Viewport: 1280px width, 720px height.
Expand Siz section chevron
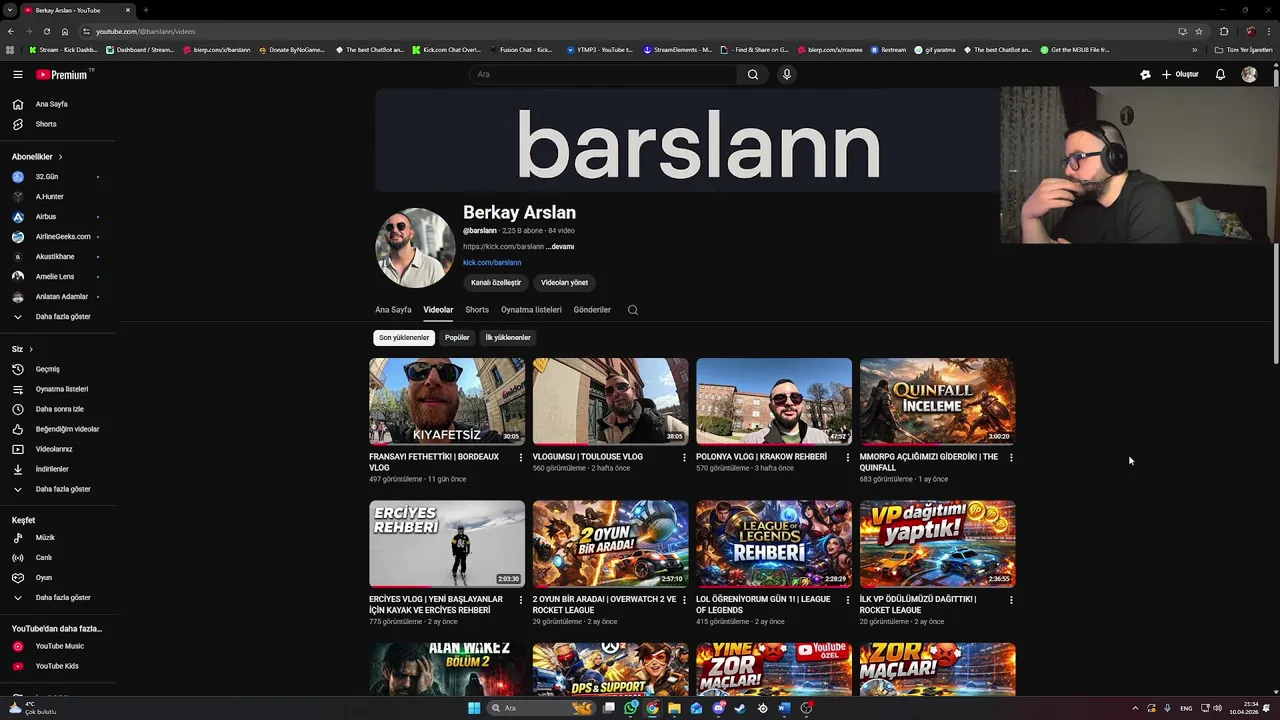point(31,349)
